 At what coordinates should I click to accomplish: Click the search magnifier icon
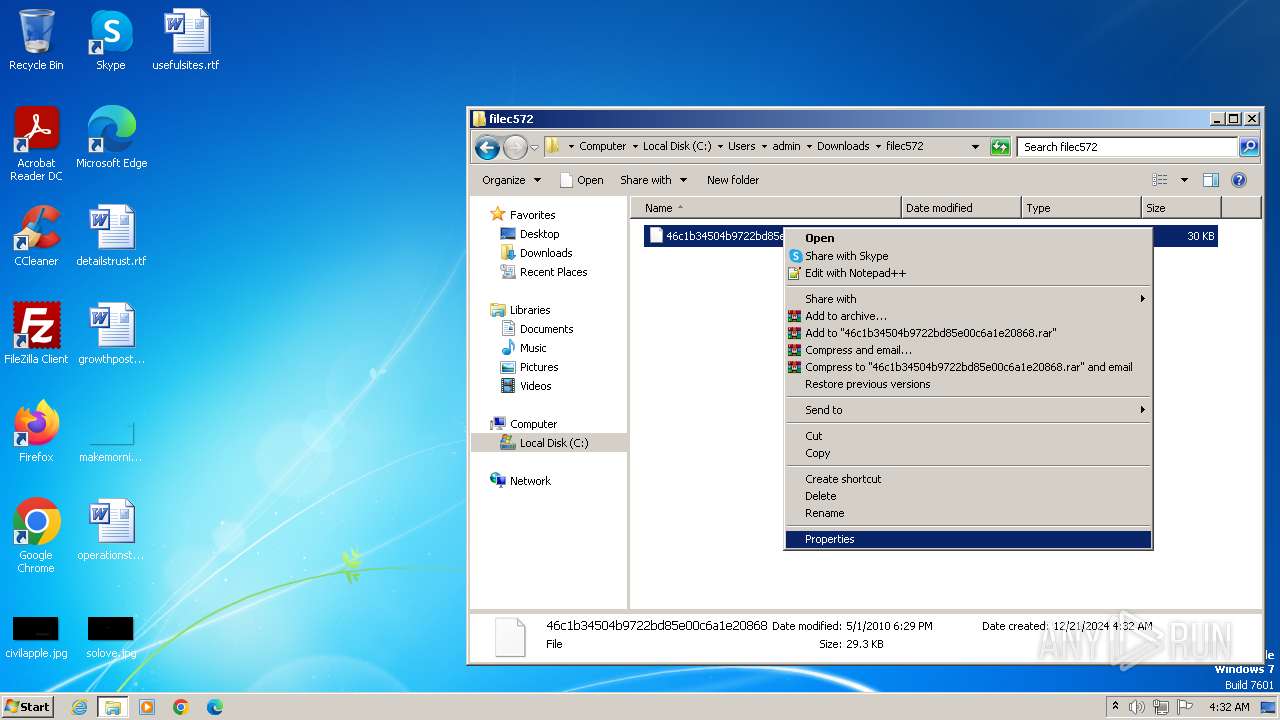[1249, 147]
